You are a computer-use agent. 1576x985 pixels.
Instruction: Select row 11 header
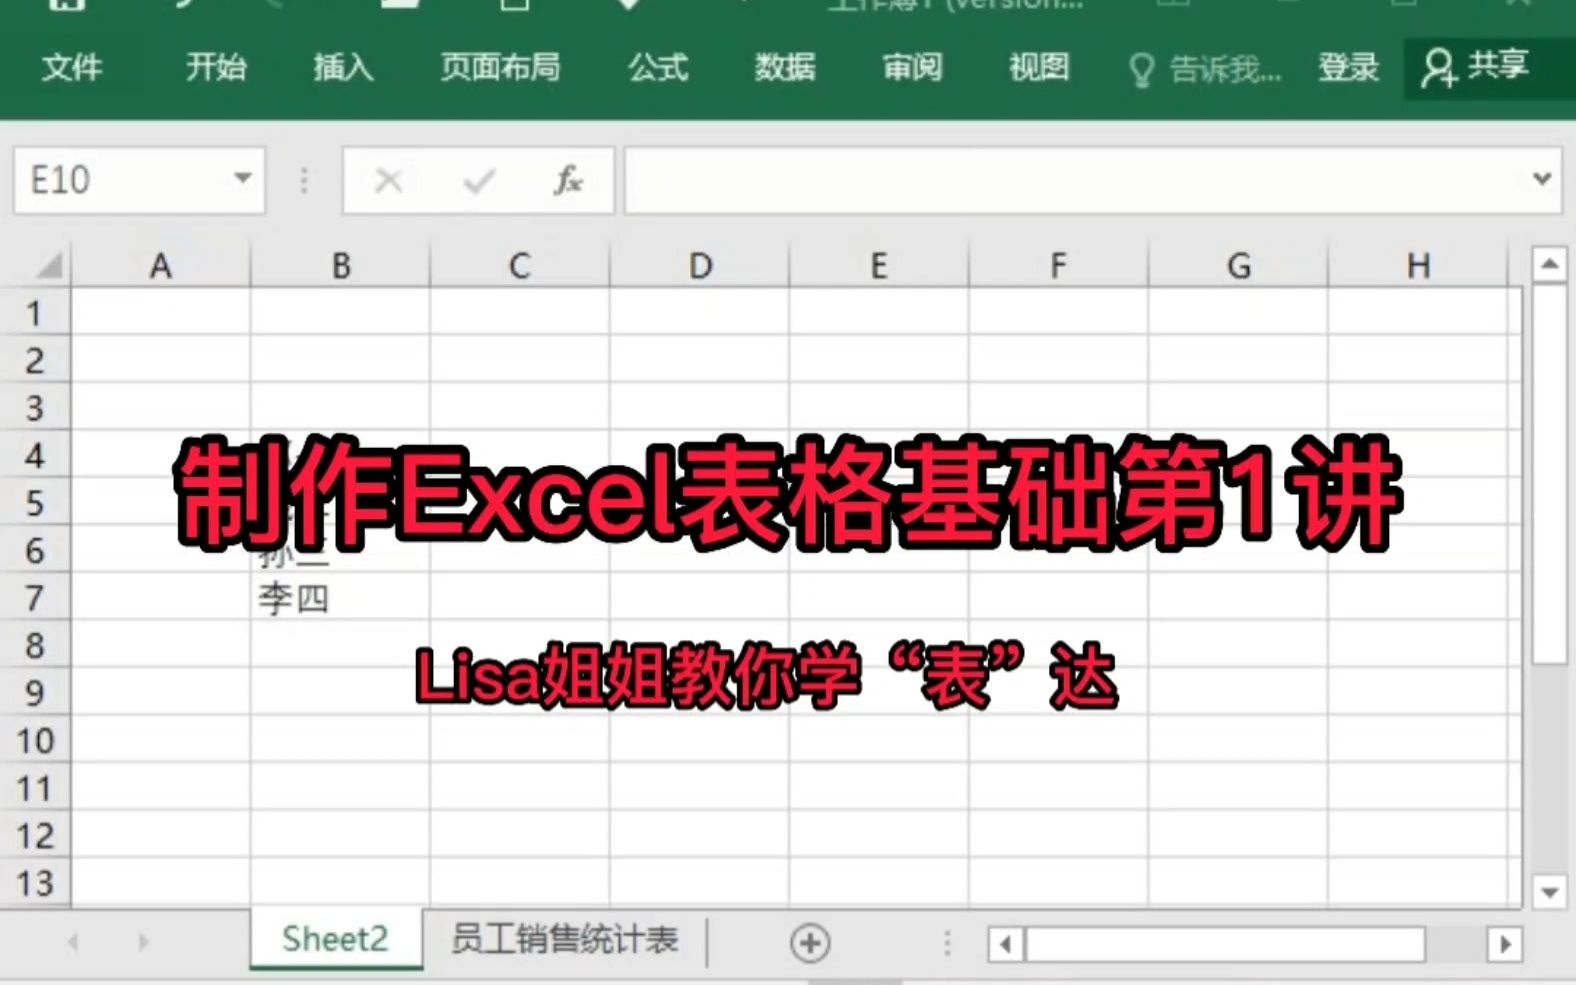(x=35, y=787)
